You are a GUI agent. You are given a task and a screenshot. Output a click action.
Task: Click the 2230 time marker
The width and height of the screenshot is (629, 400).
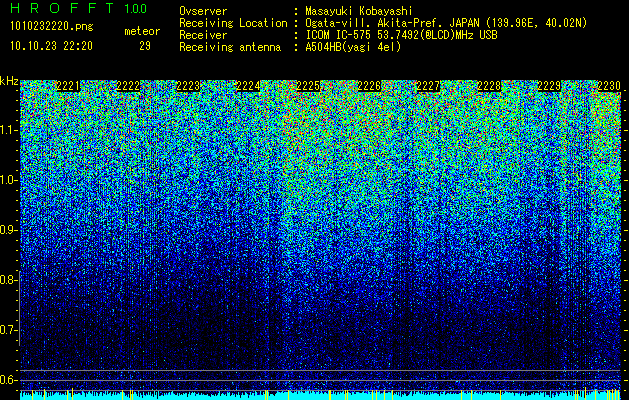click(x=609, y=86)
